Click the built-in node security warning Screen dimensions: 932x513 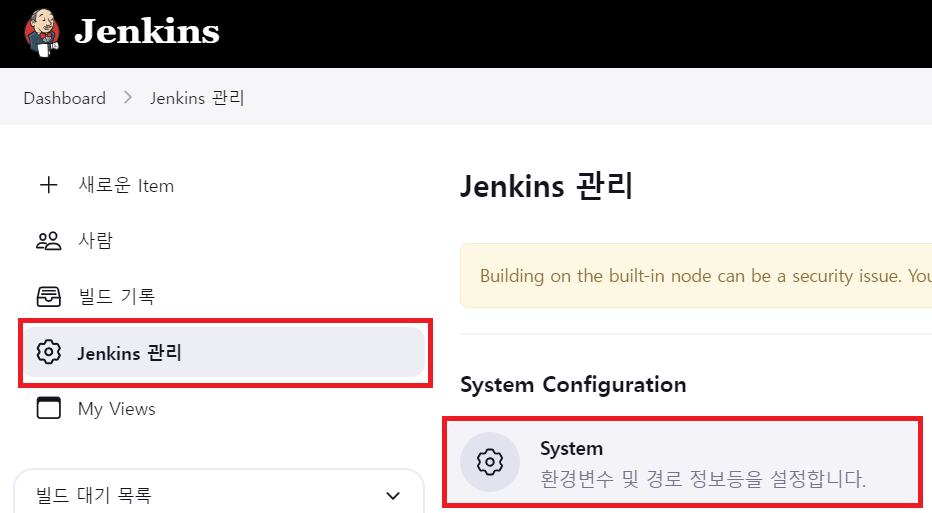tap(696, 275)
